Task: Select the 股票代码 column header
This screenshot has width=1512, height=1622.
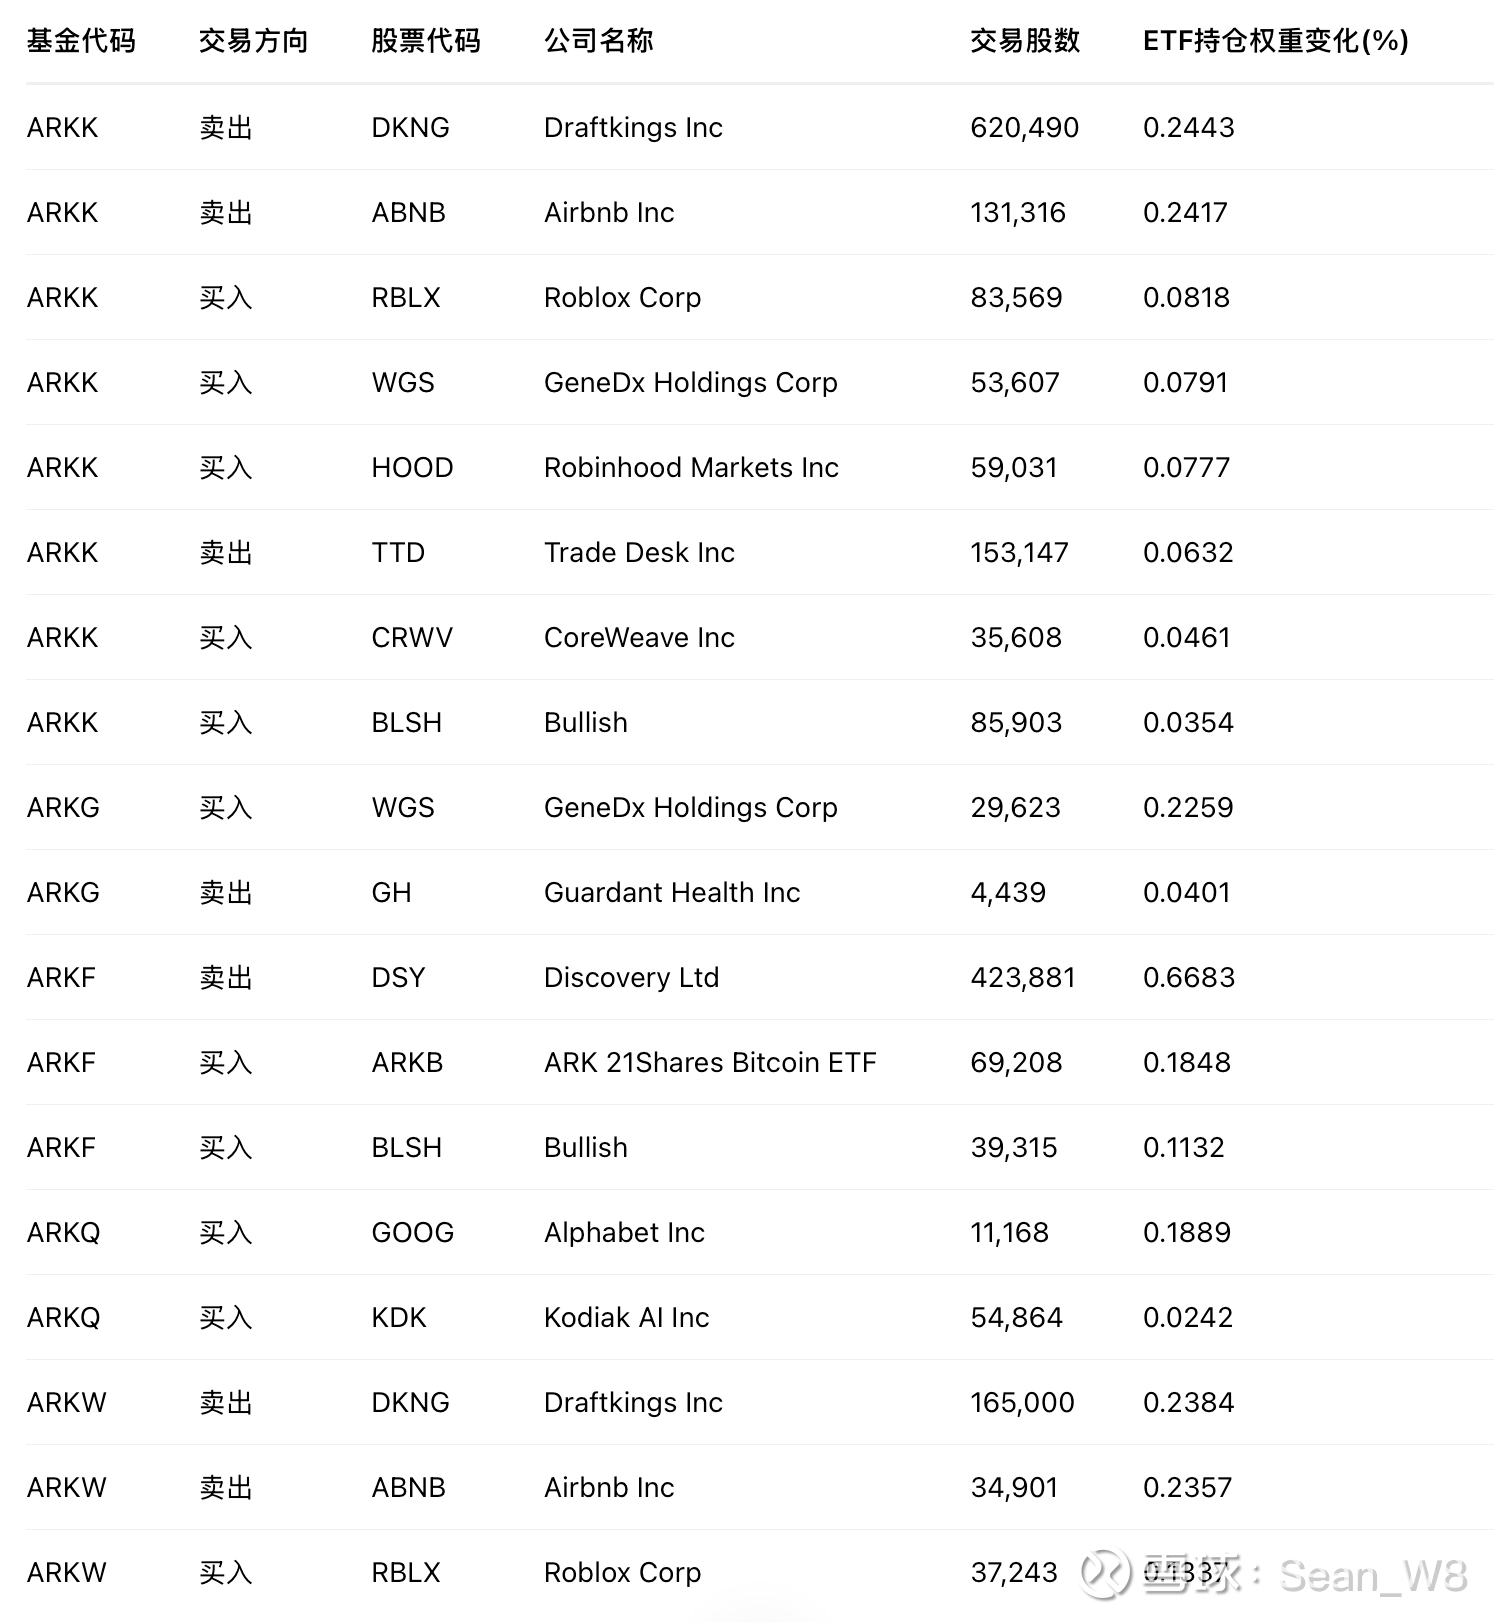Action: point(426,41)
